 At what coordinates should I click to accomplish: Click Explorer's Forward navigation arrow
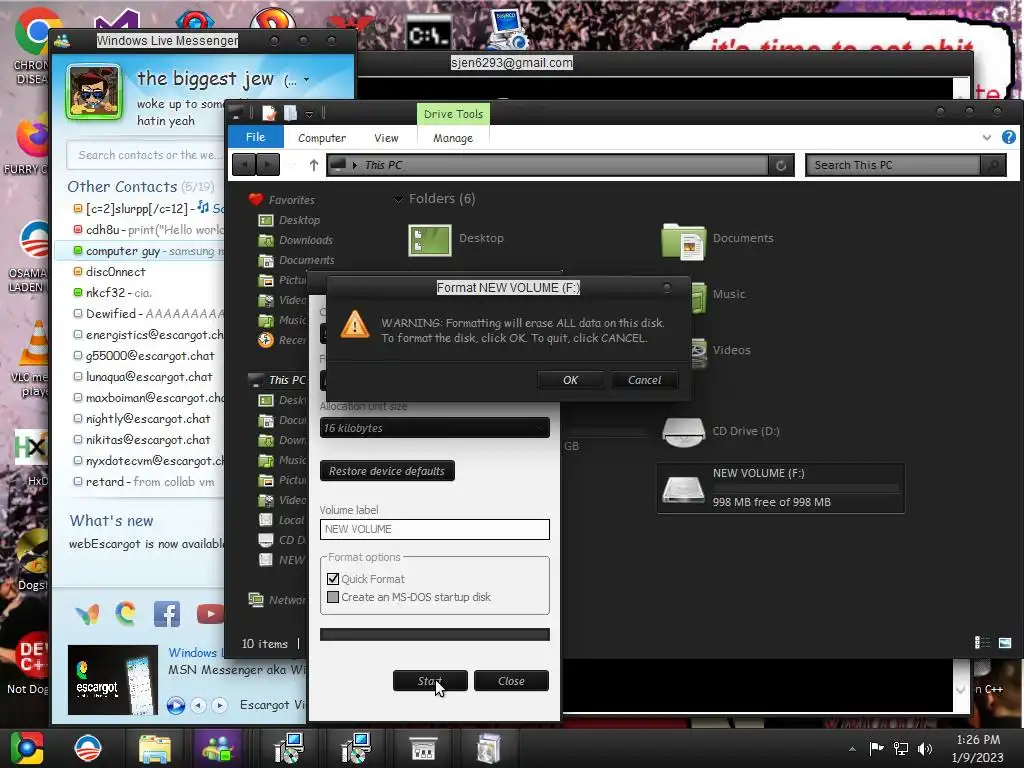click(268, 165)
